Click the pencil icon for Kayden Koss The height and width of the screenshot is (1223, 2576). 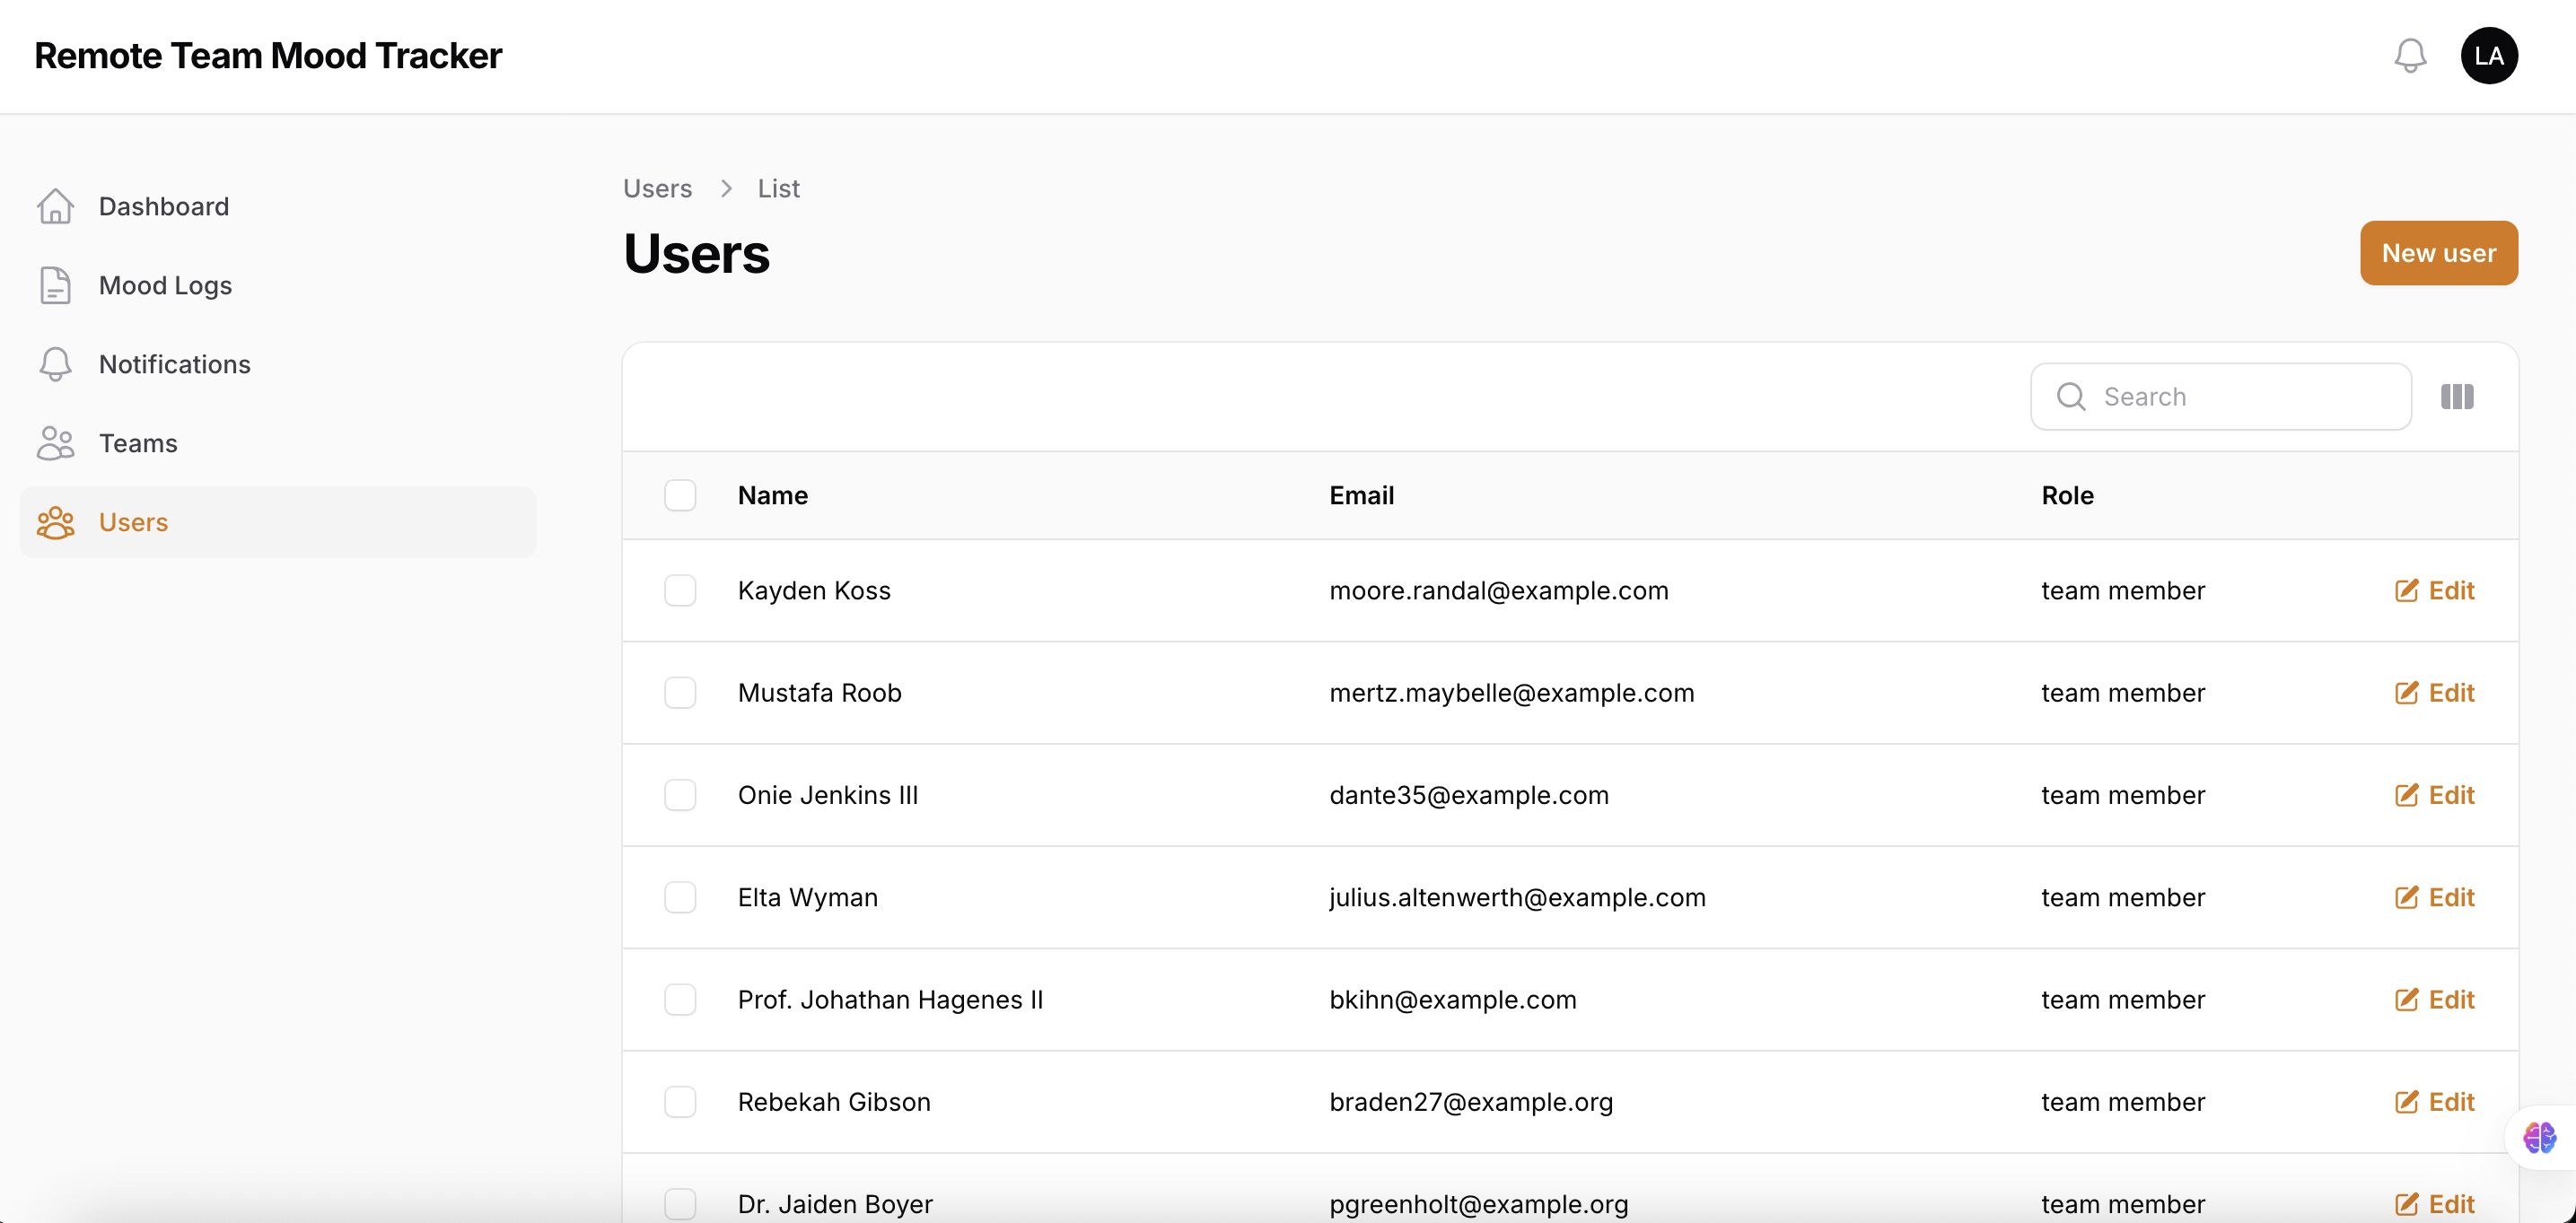2406,591
